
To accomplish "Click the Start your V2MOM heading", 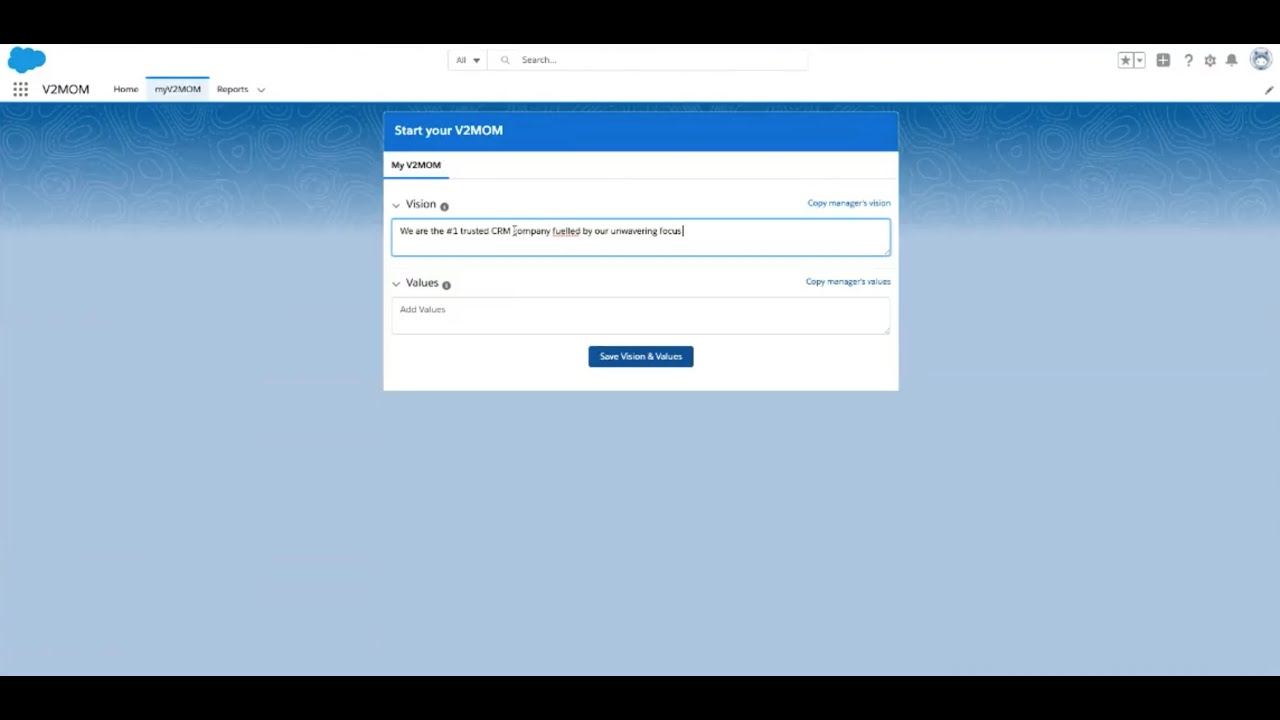I will [449, 130].
